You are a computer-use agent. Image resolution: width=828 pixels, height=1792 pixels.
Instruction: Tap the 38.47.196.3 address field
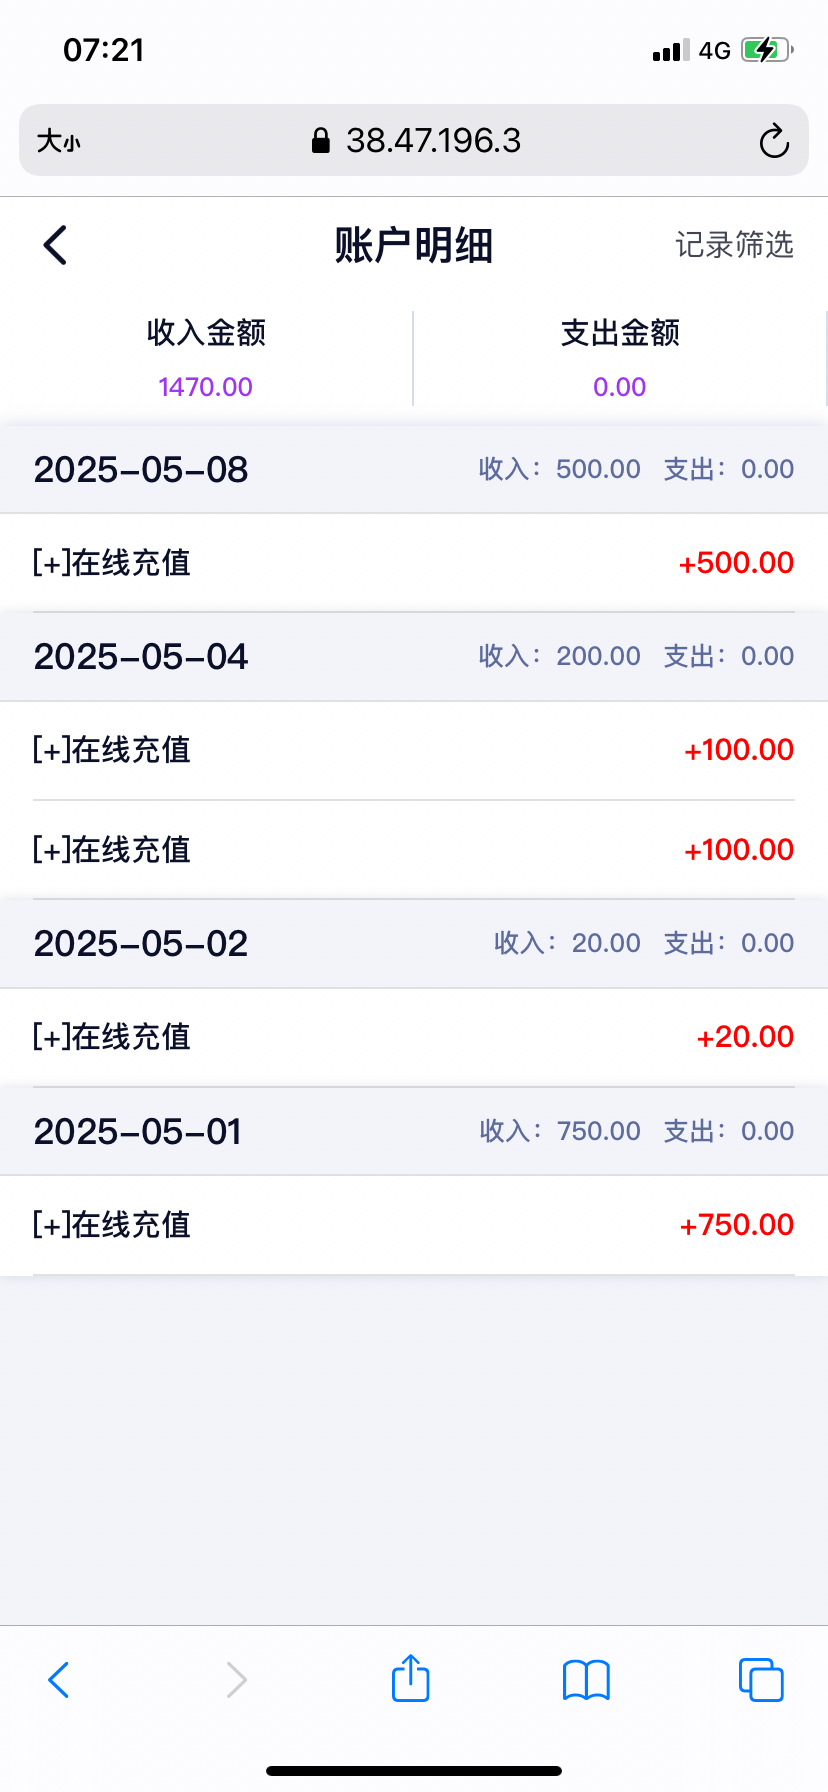click(x=433, y=141)
